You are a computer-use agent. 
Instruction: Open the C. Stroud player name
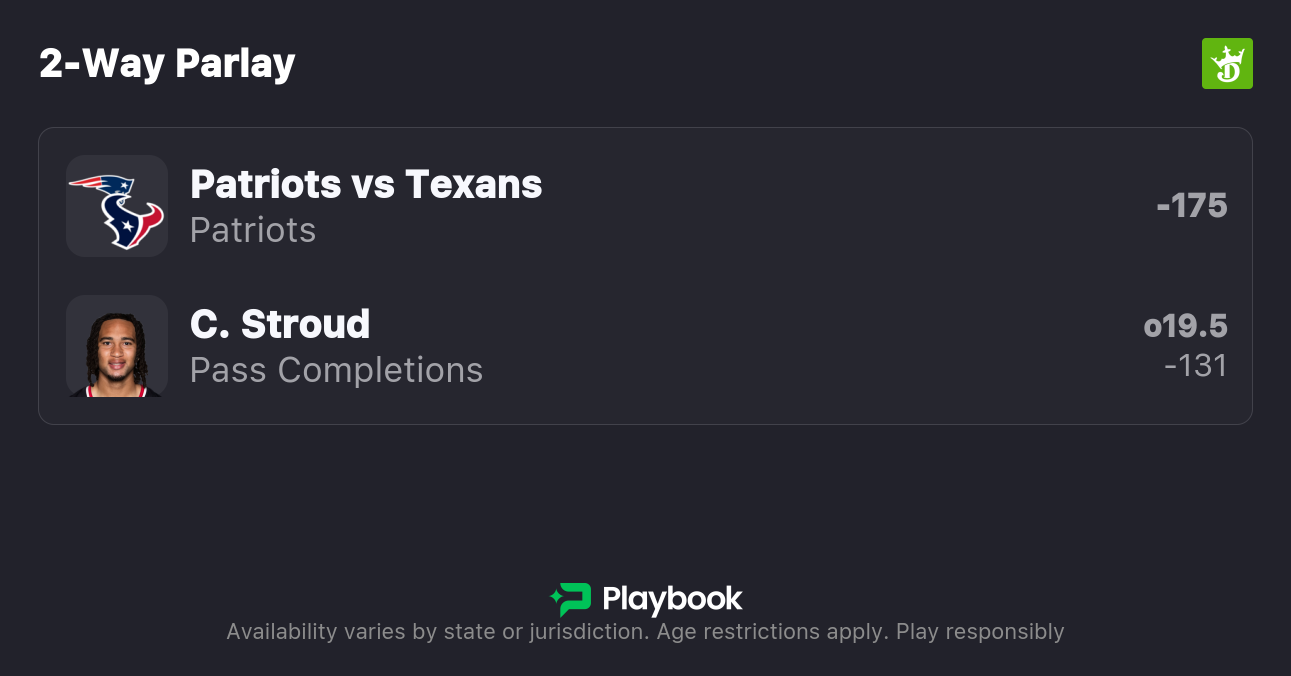coord(280,324)
